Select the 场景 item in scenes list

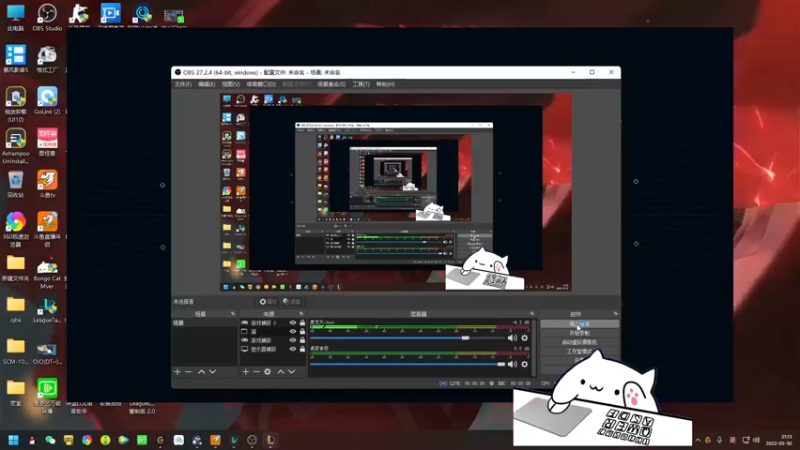[x=205, y=323]
